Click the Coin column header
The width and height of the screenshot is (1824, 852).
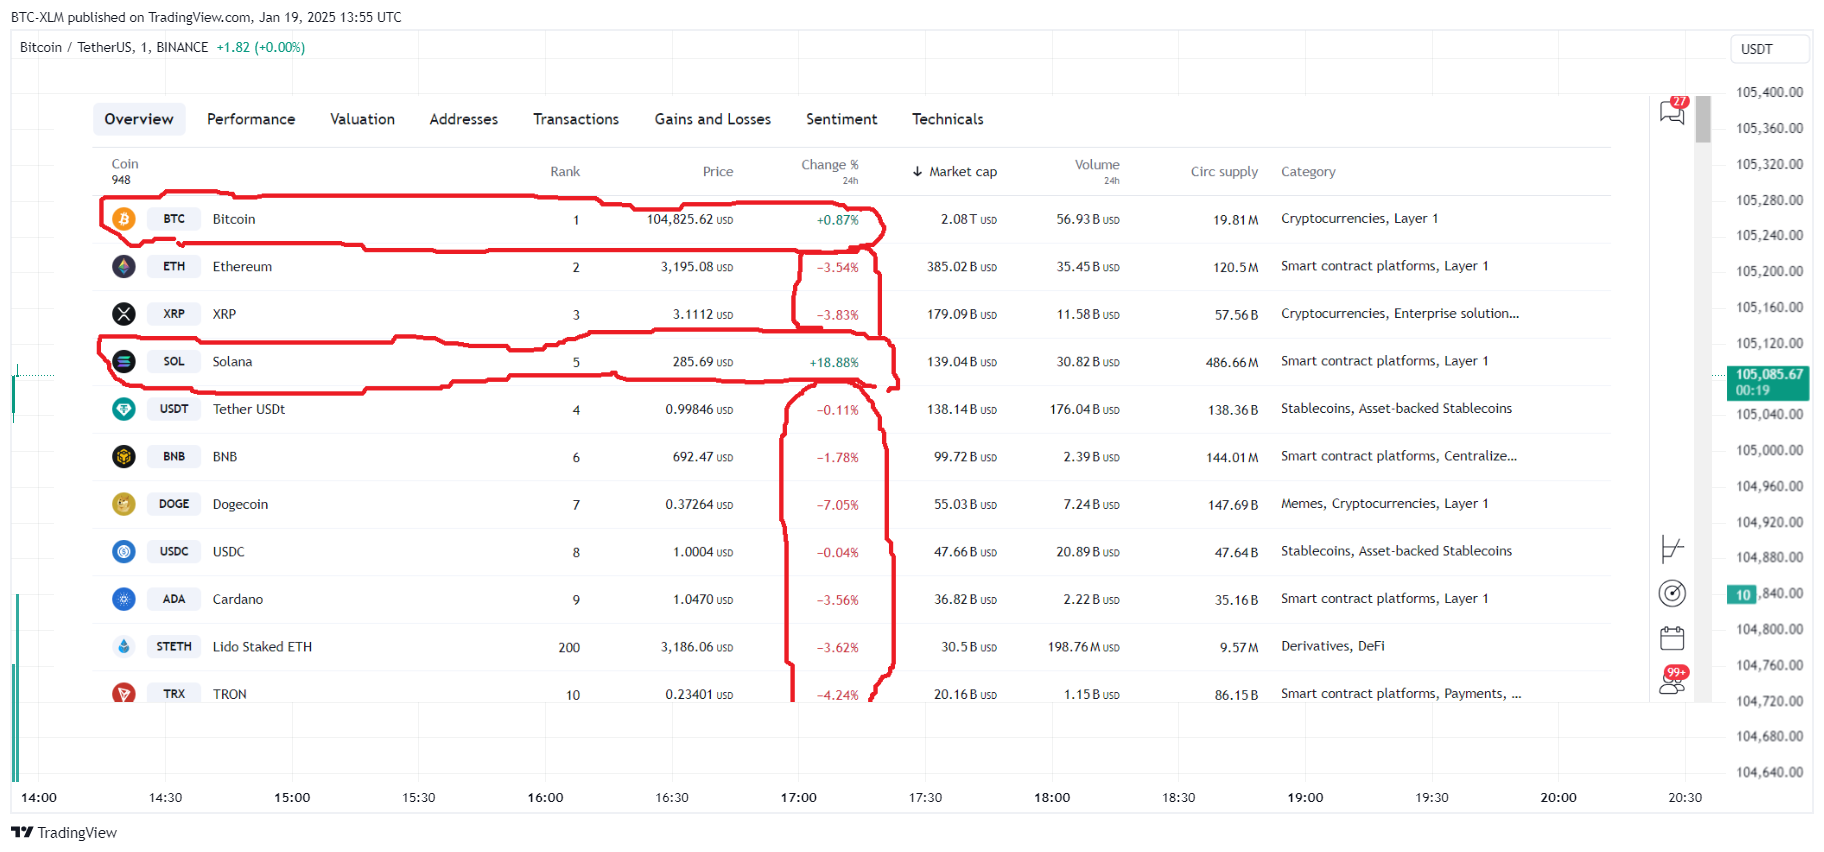point(125,171)
